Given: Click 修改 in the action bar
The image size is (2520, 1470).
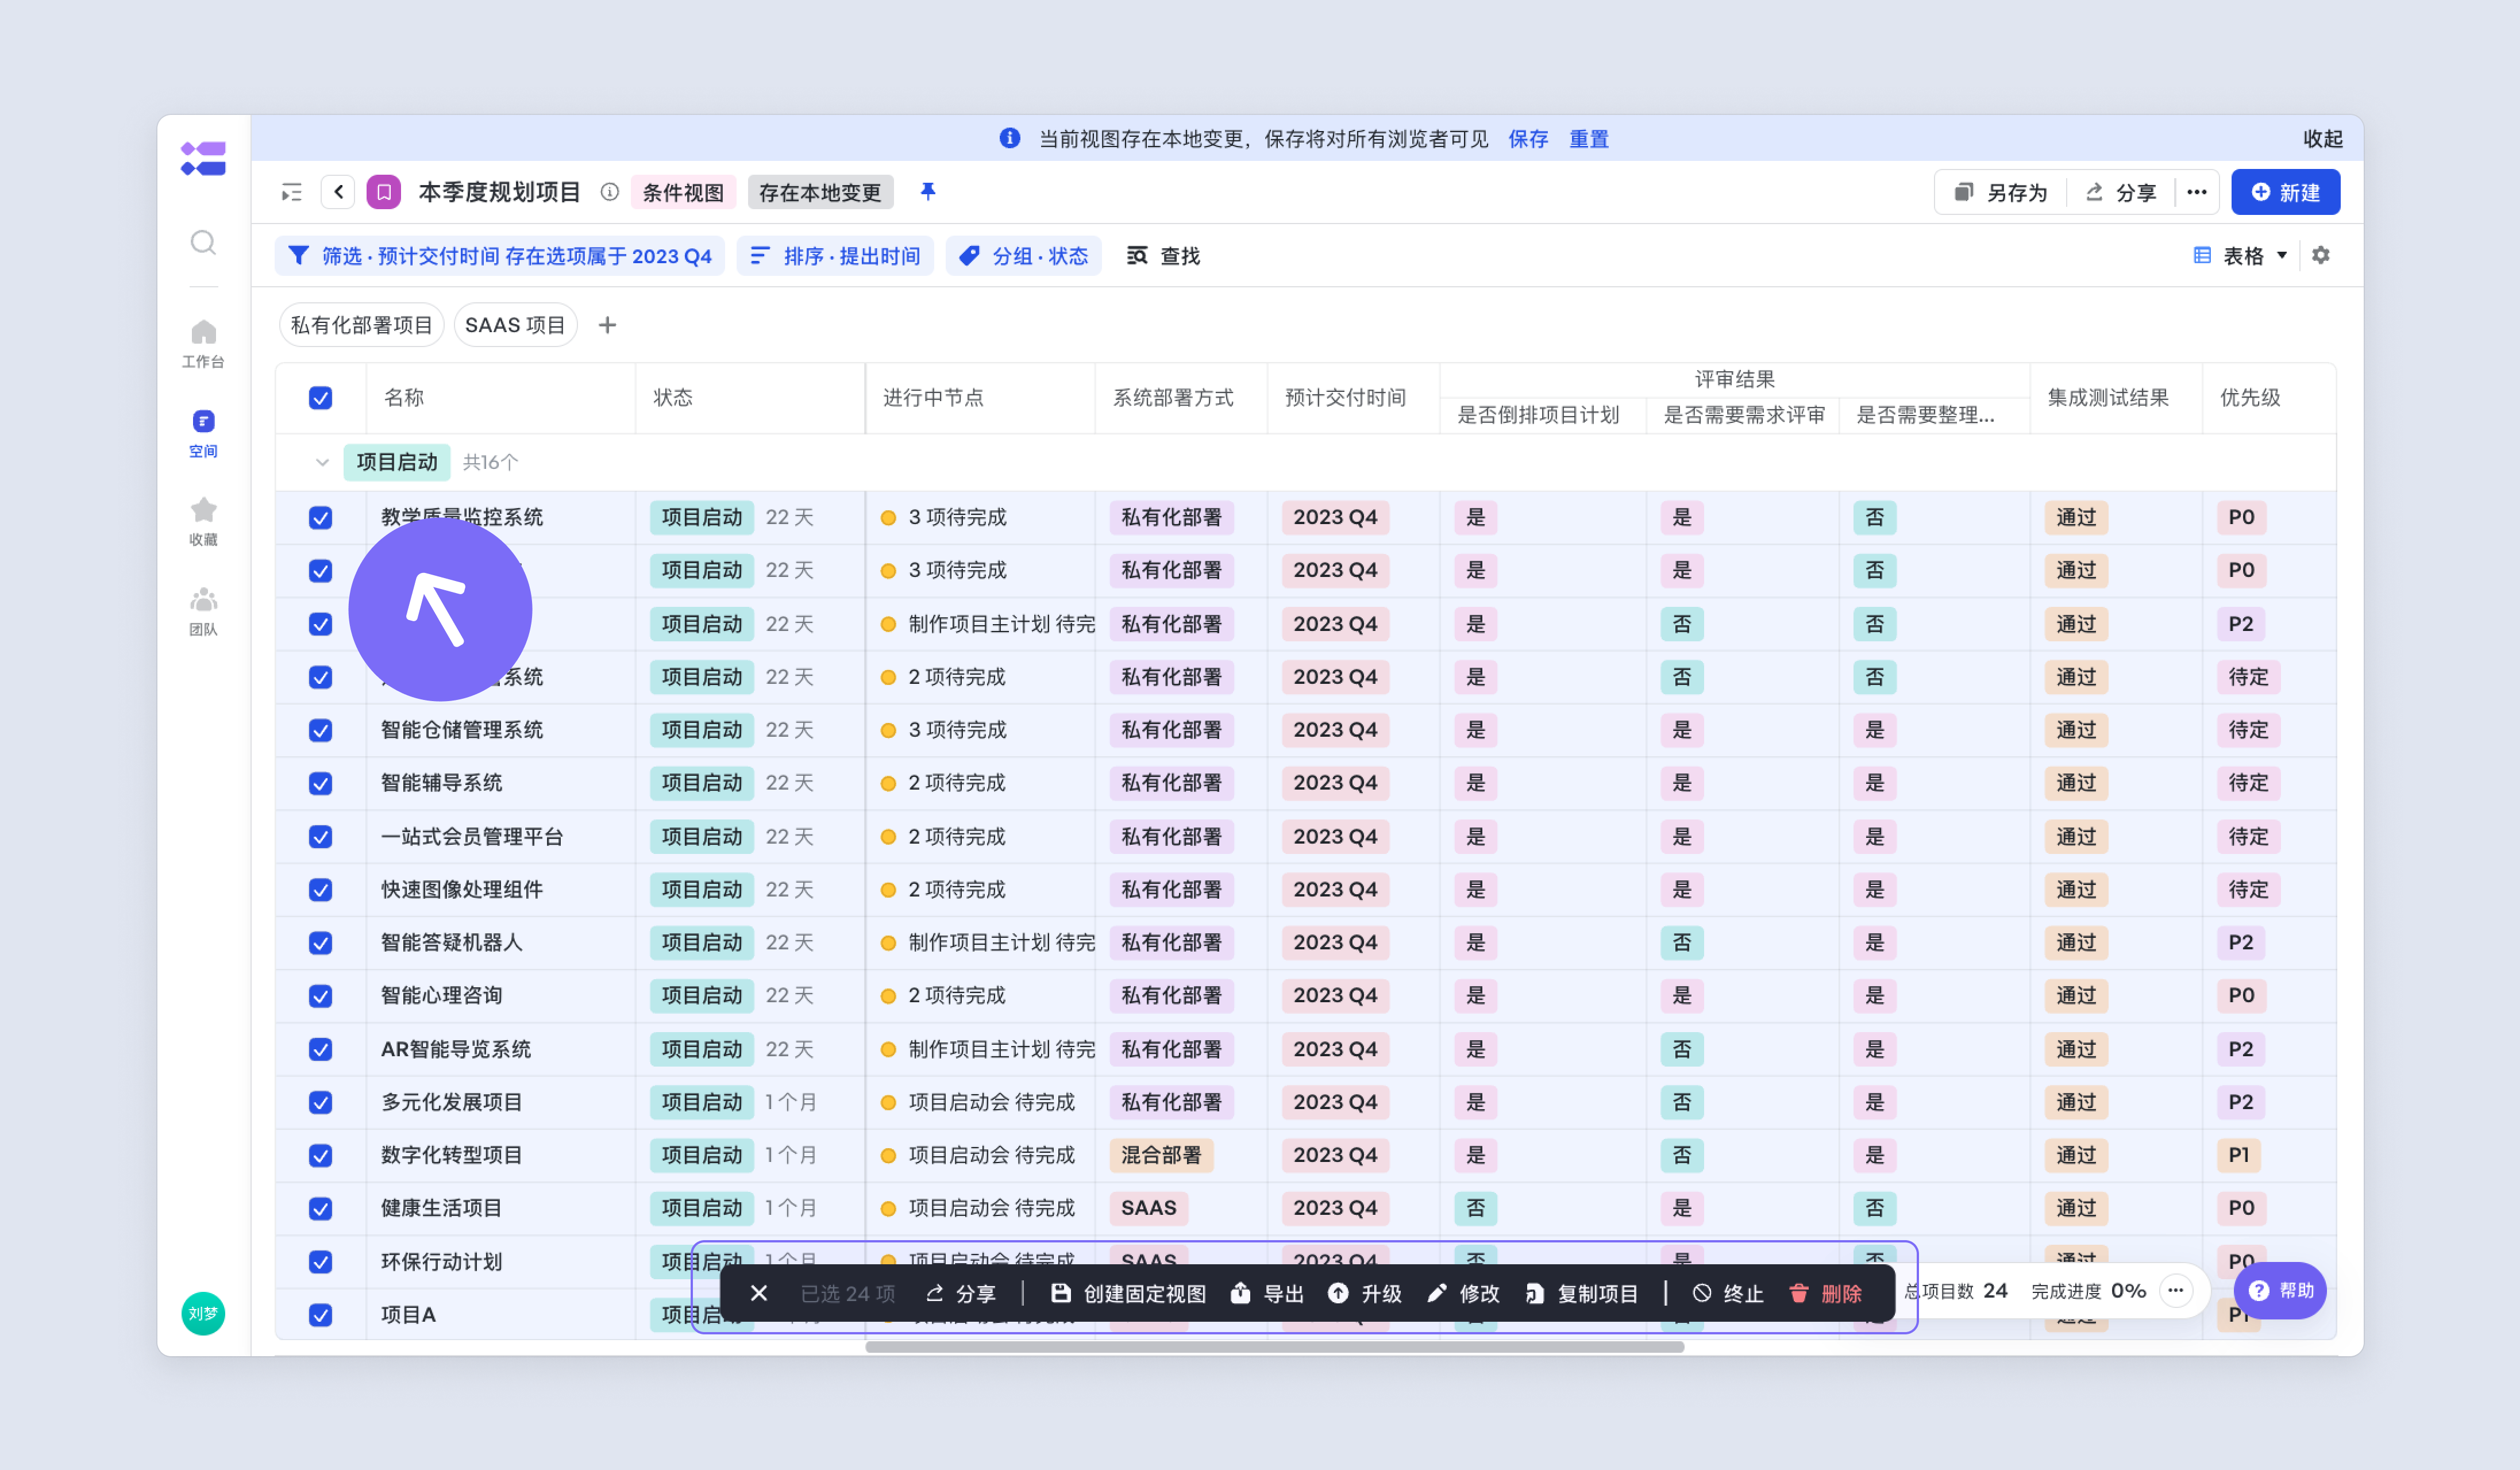Looking at the screenshot, I should (x=1463, y=1293).
